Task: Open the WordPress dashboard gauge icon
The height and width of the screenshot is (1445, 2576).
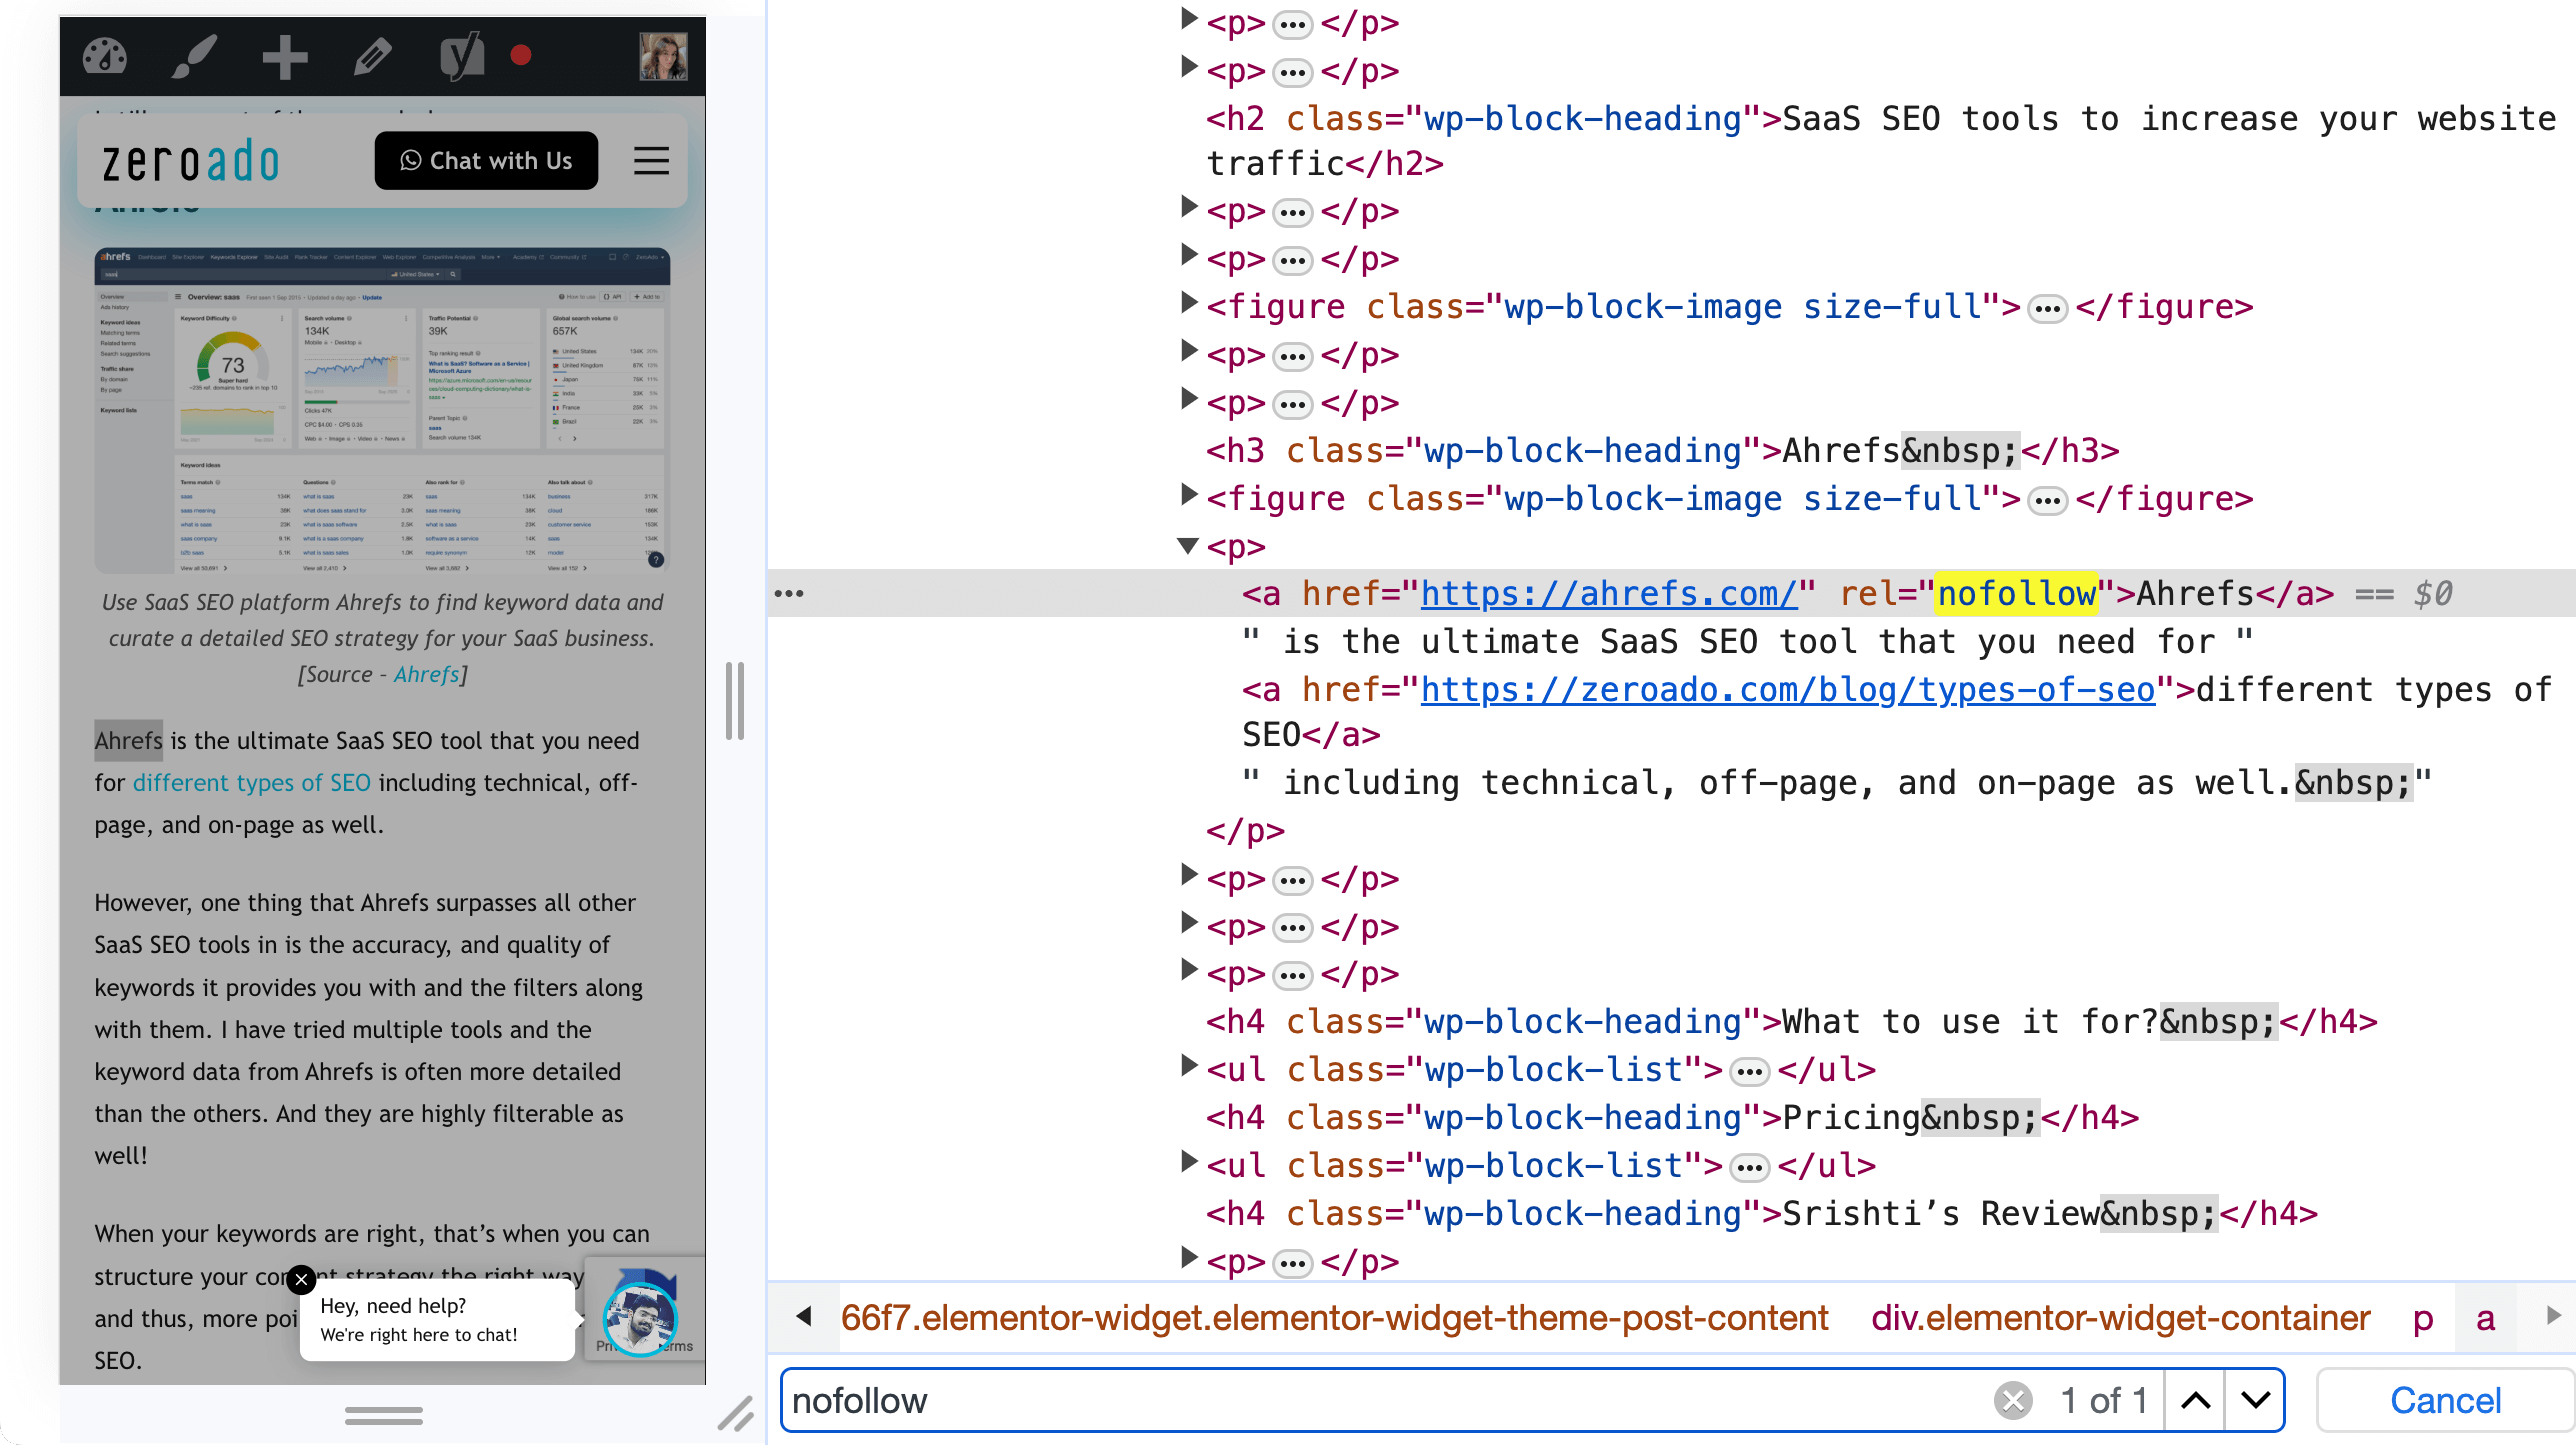Action: (105, 56)
